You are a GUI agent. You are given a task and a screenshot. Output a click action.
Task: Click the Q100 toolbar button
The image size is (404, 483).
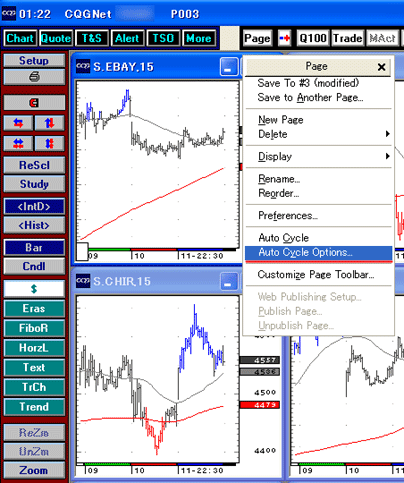coord(313,38)
